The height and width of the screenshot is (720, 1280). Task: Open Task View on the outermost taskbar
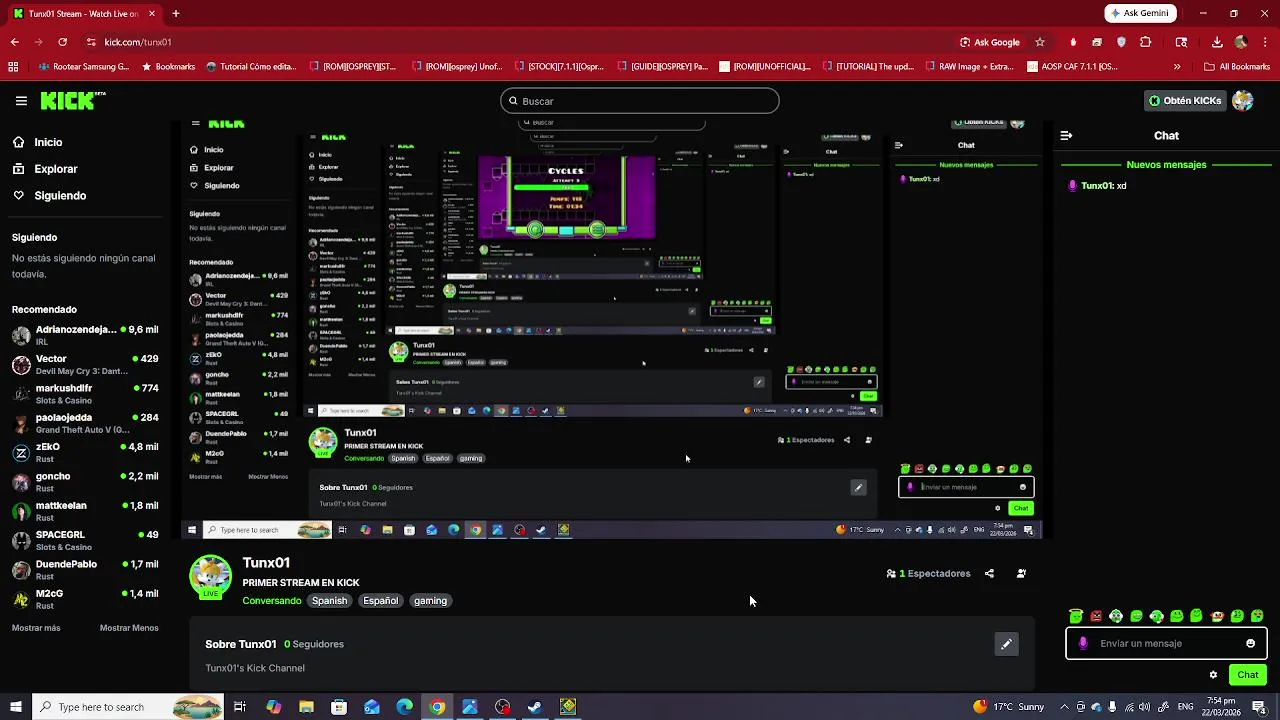pos(240,707)
